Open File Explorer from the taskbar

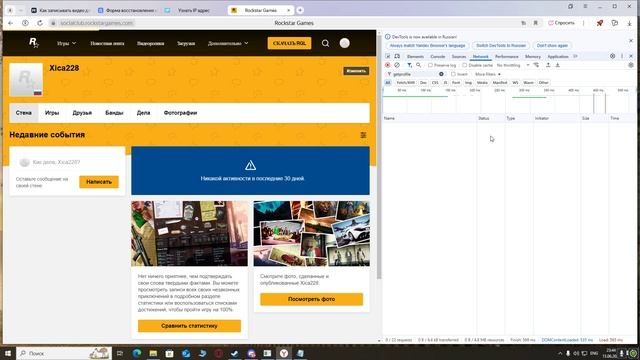coord(153,353)
